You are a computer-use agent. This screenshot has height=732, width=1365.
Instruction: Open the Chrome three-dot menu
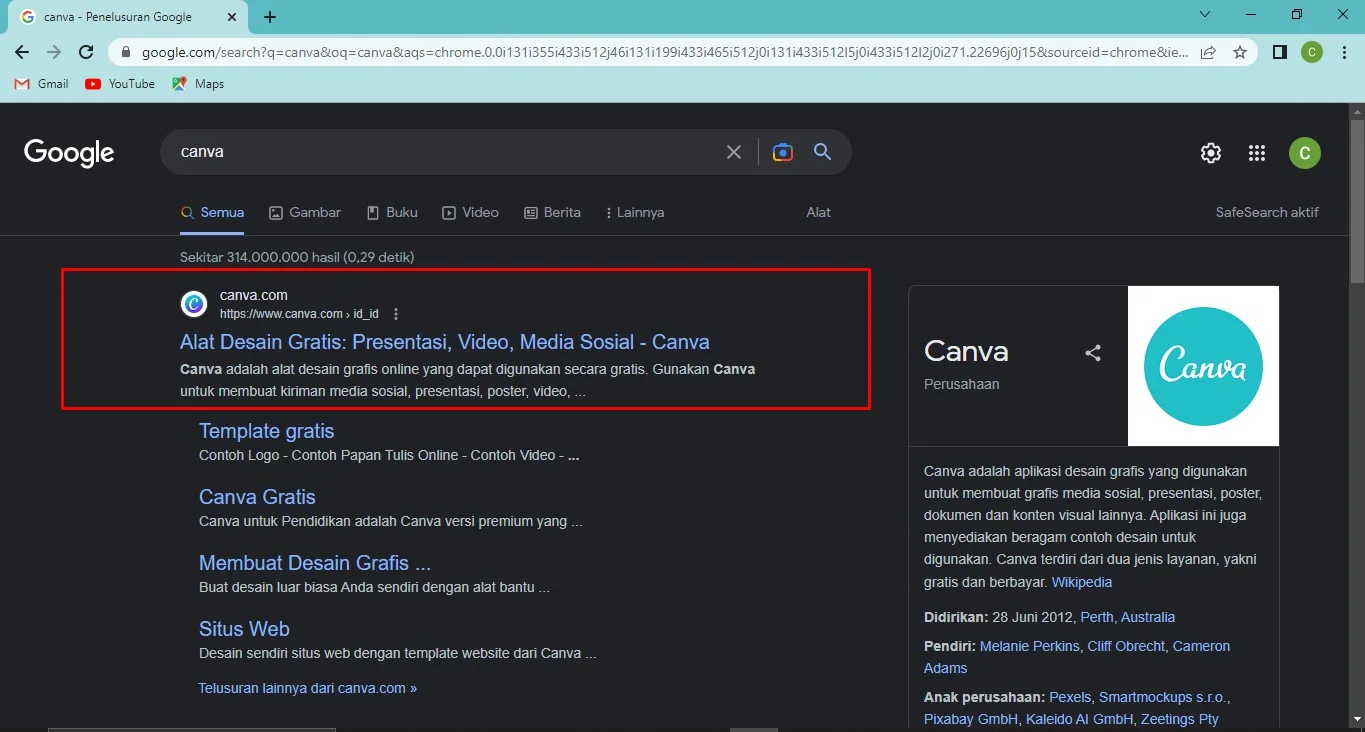coord(1344,52)
